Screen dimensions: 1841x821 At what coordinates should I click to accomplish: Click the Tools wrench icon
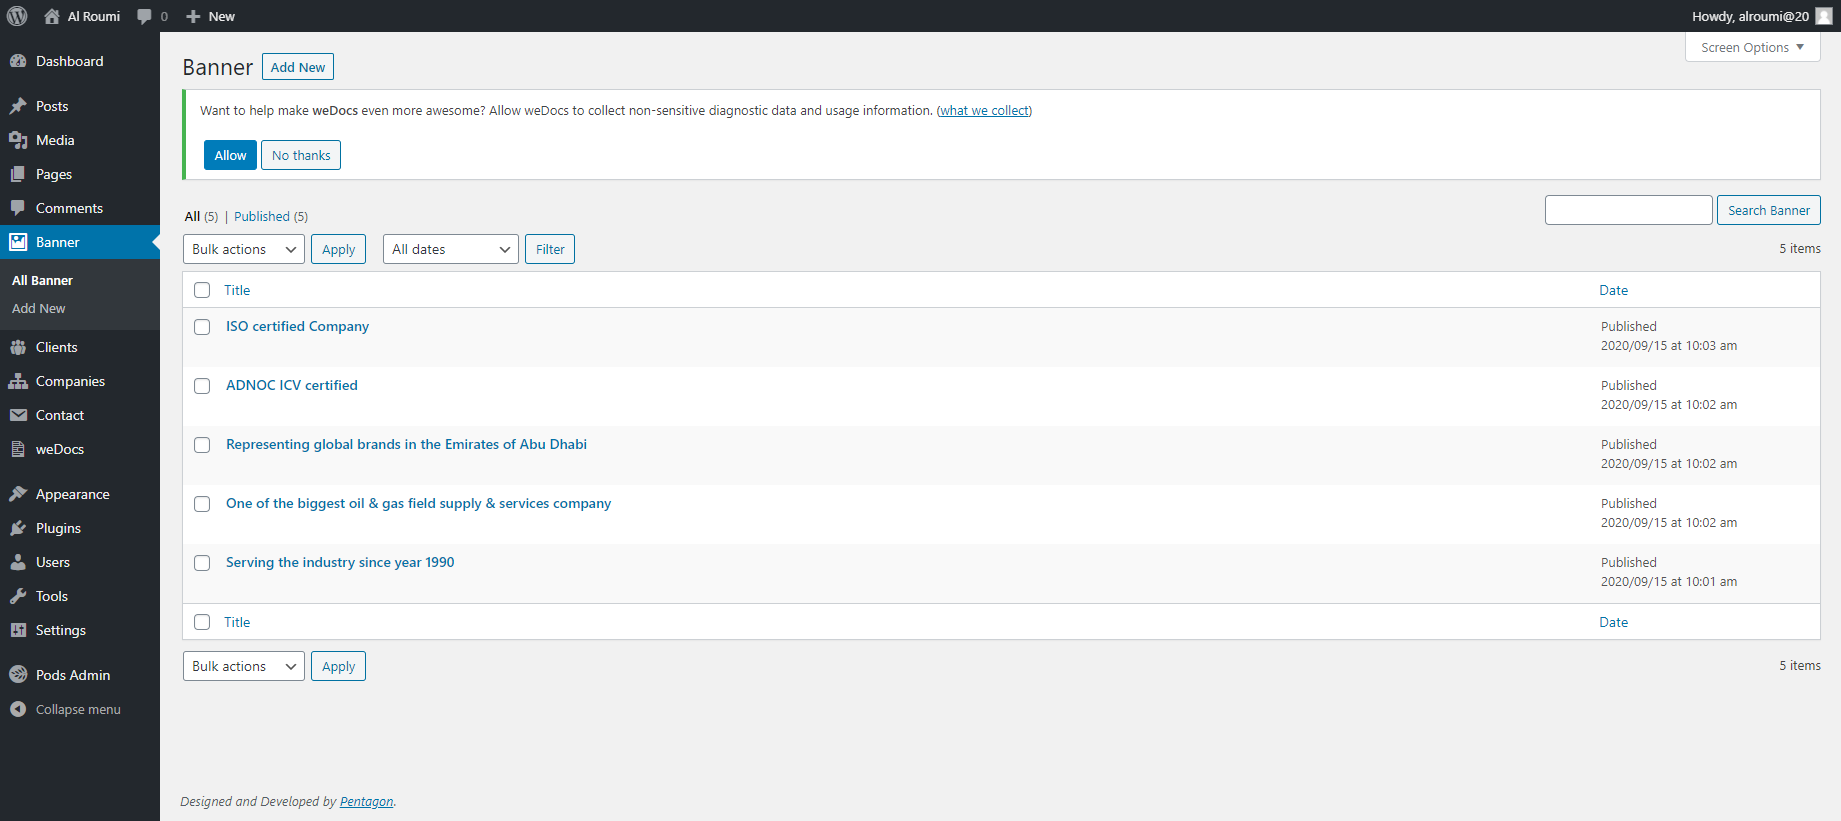click(18, 596)
